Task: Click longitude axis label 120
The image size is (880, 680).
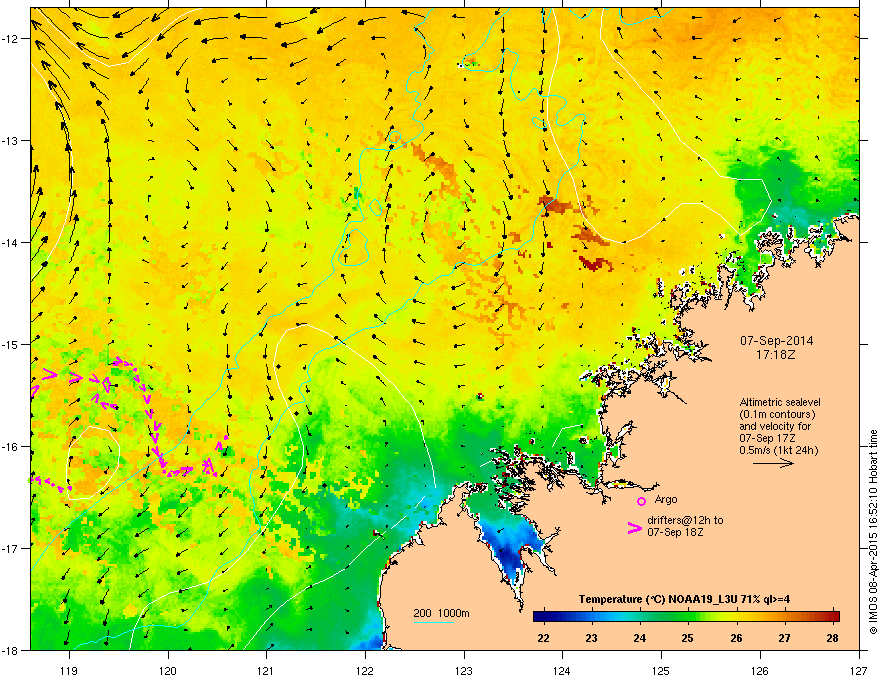Action: 168,670
